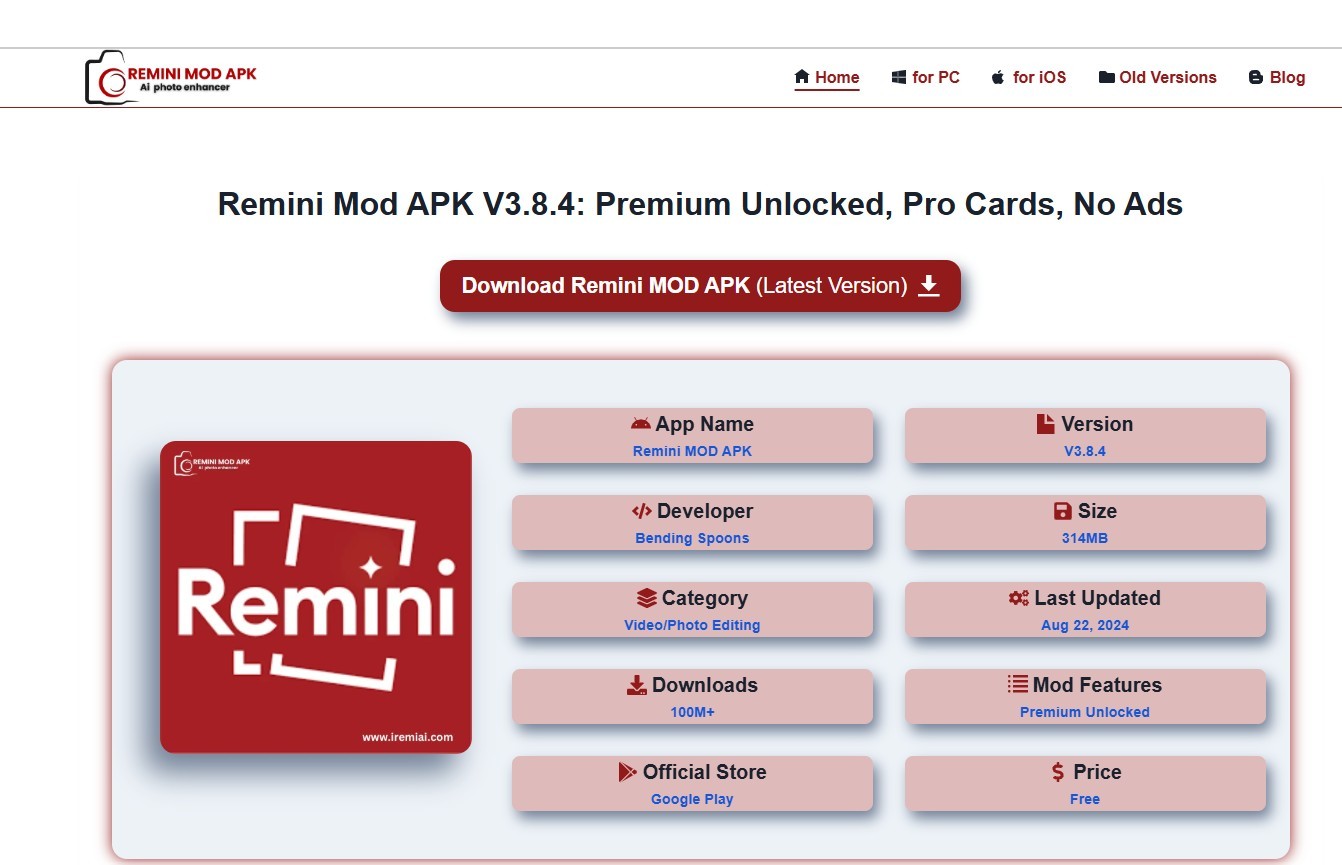The image size is (1342, 865).
Task: Click the Android icon beside App Name
Action: click(x=641, y=424)
